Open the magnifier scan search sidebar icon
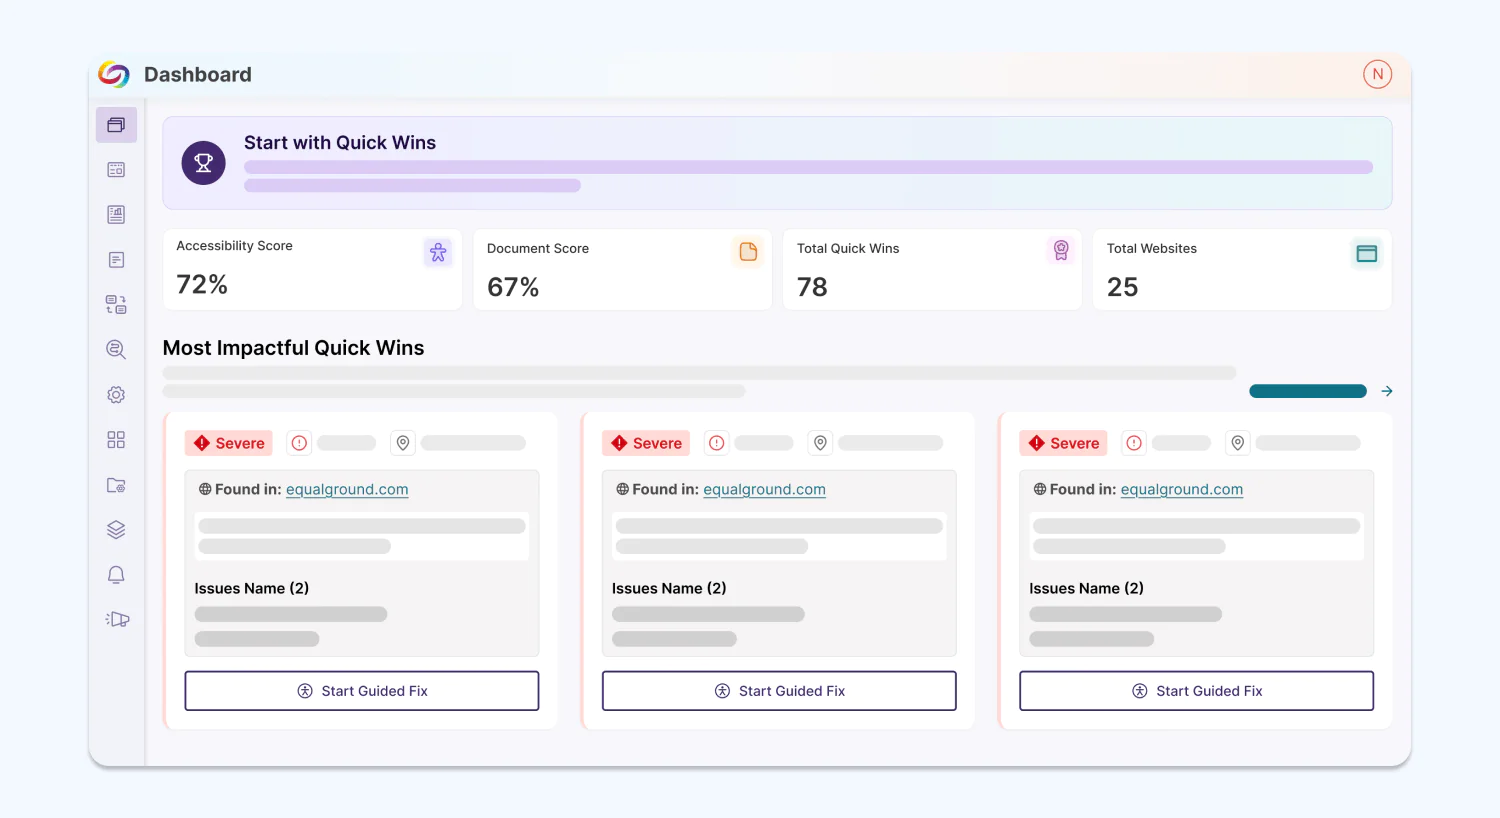 [x=116, y=349]
